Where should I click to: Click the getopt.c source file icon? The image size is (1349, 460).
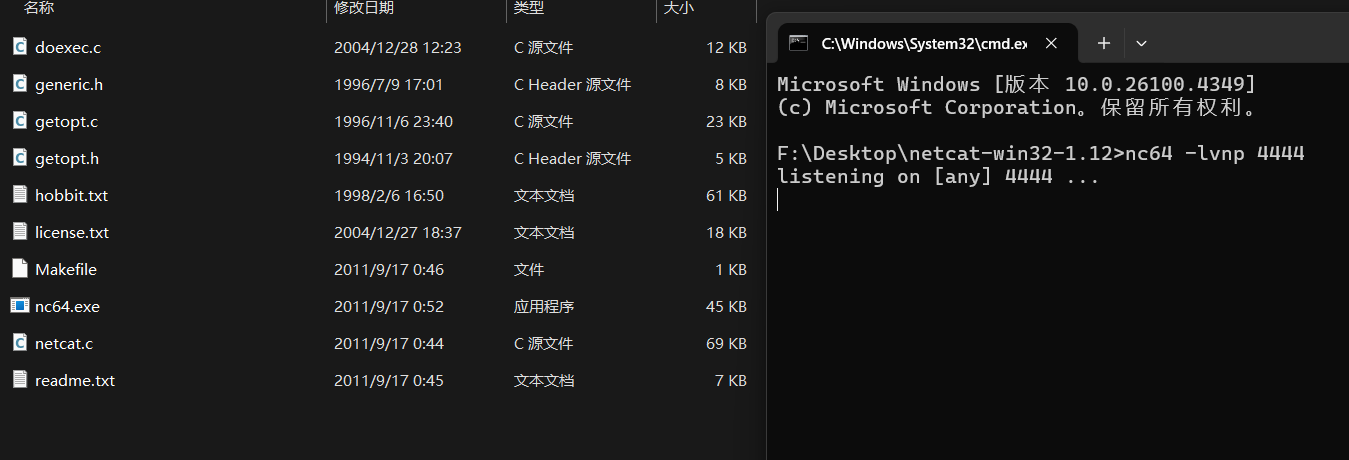(19, 121)
